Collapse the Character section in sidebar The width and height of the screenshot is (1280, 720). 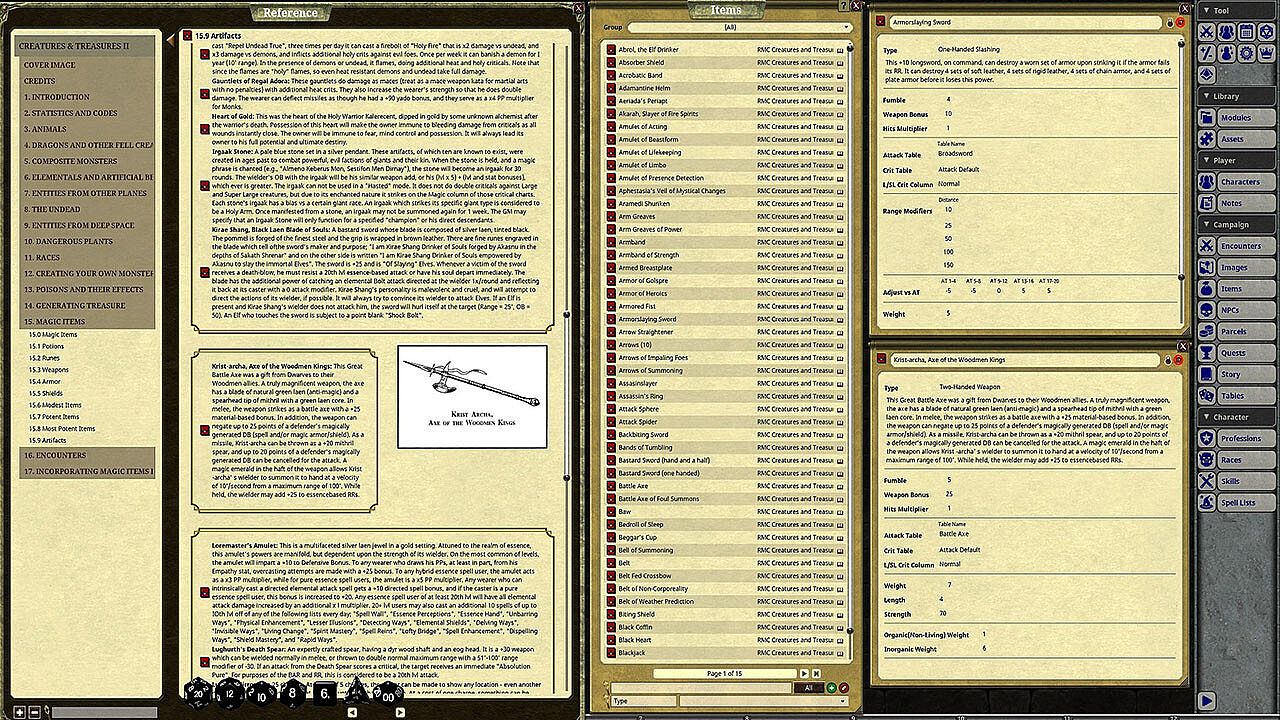(x=1237, y=417)
